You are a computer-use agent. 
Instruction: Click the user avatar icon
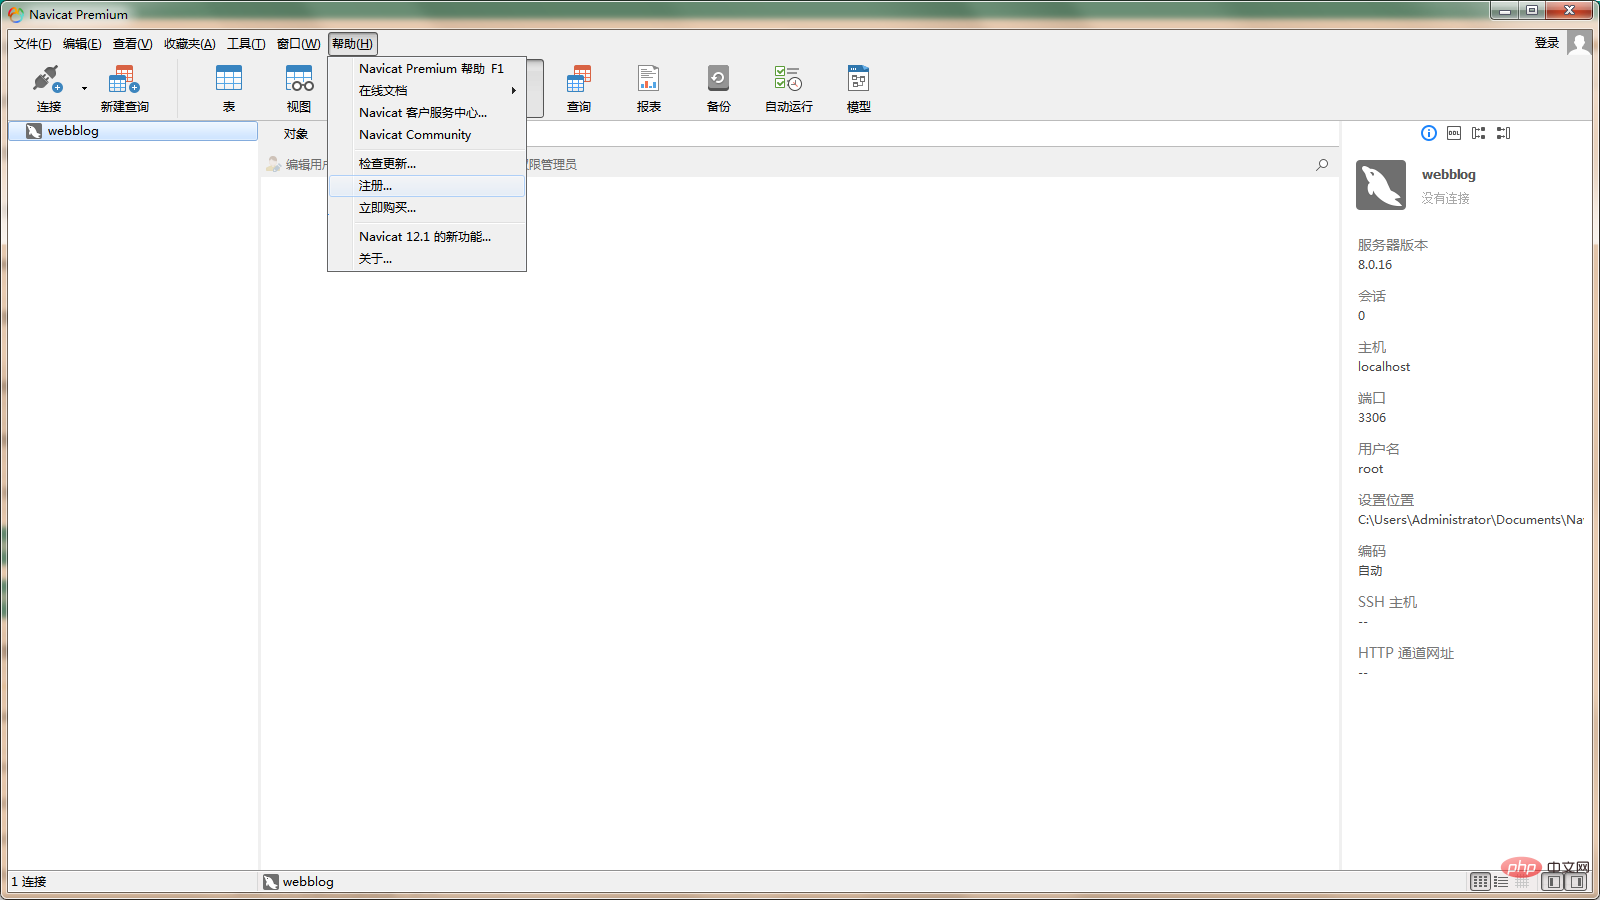click(x=1579, y=43)
